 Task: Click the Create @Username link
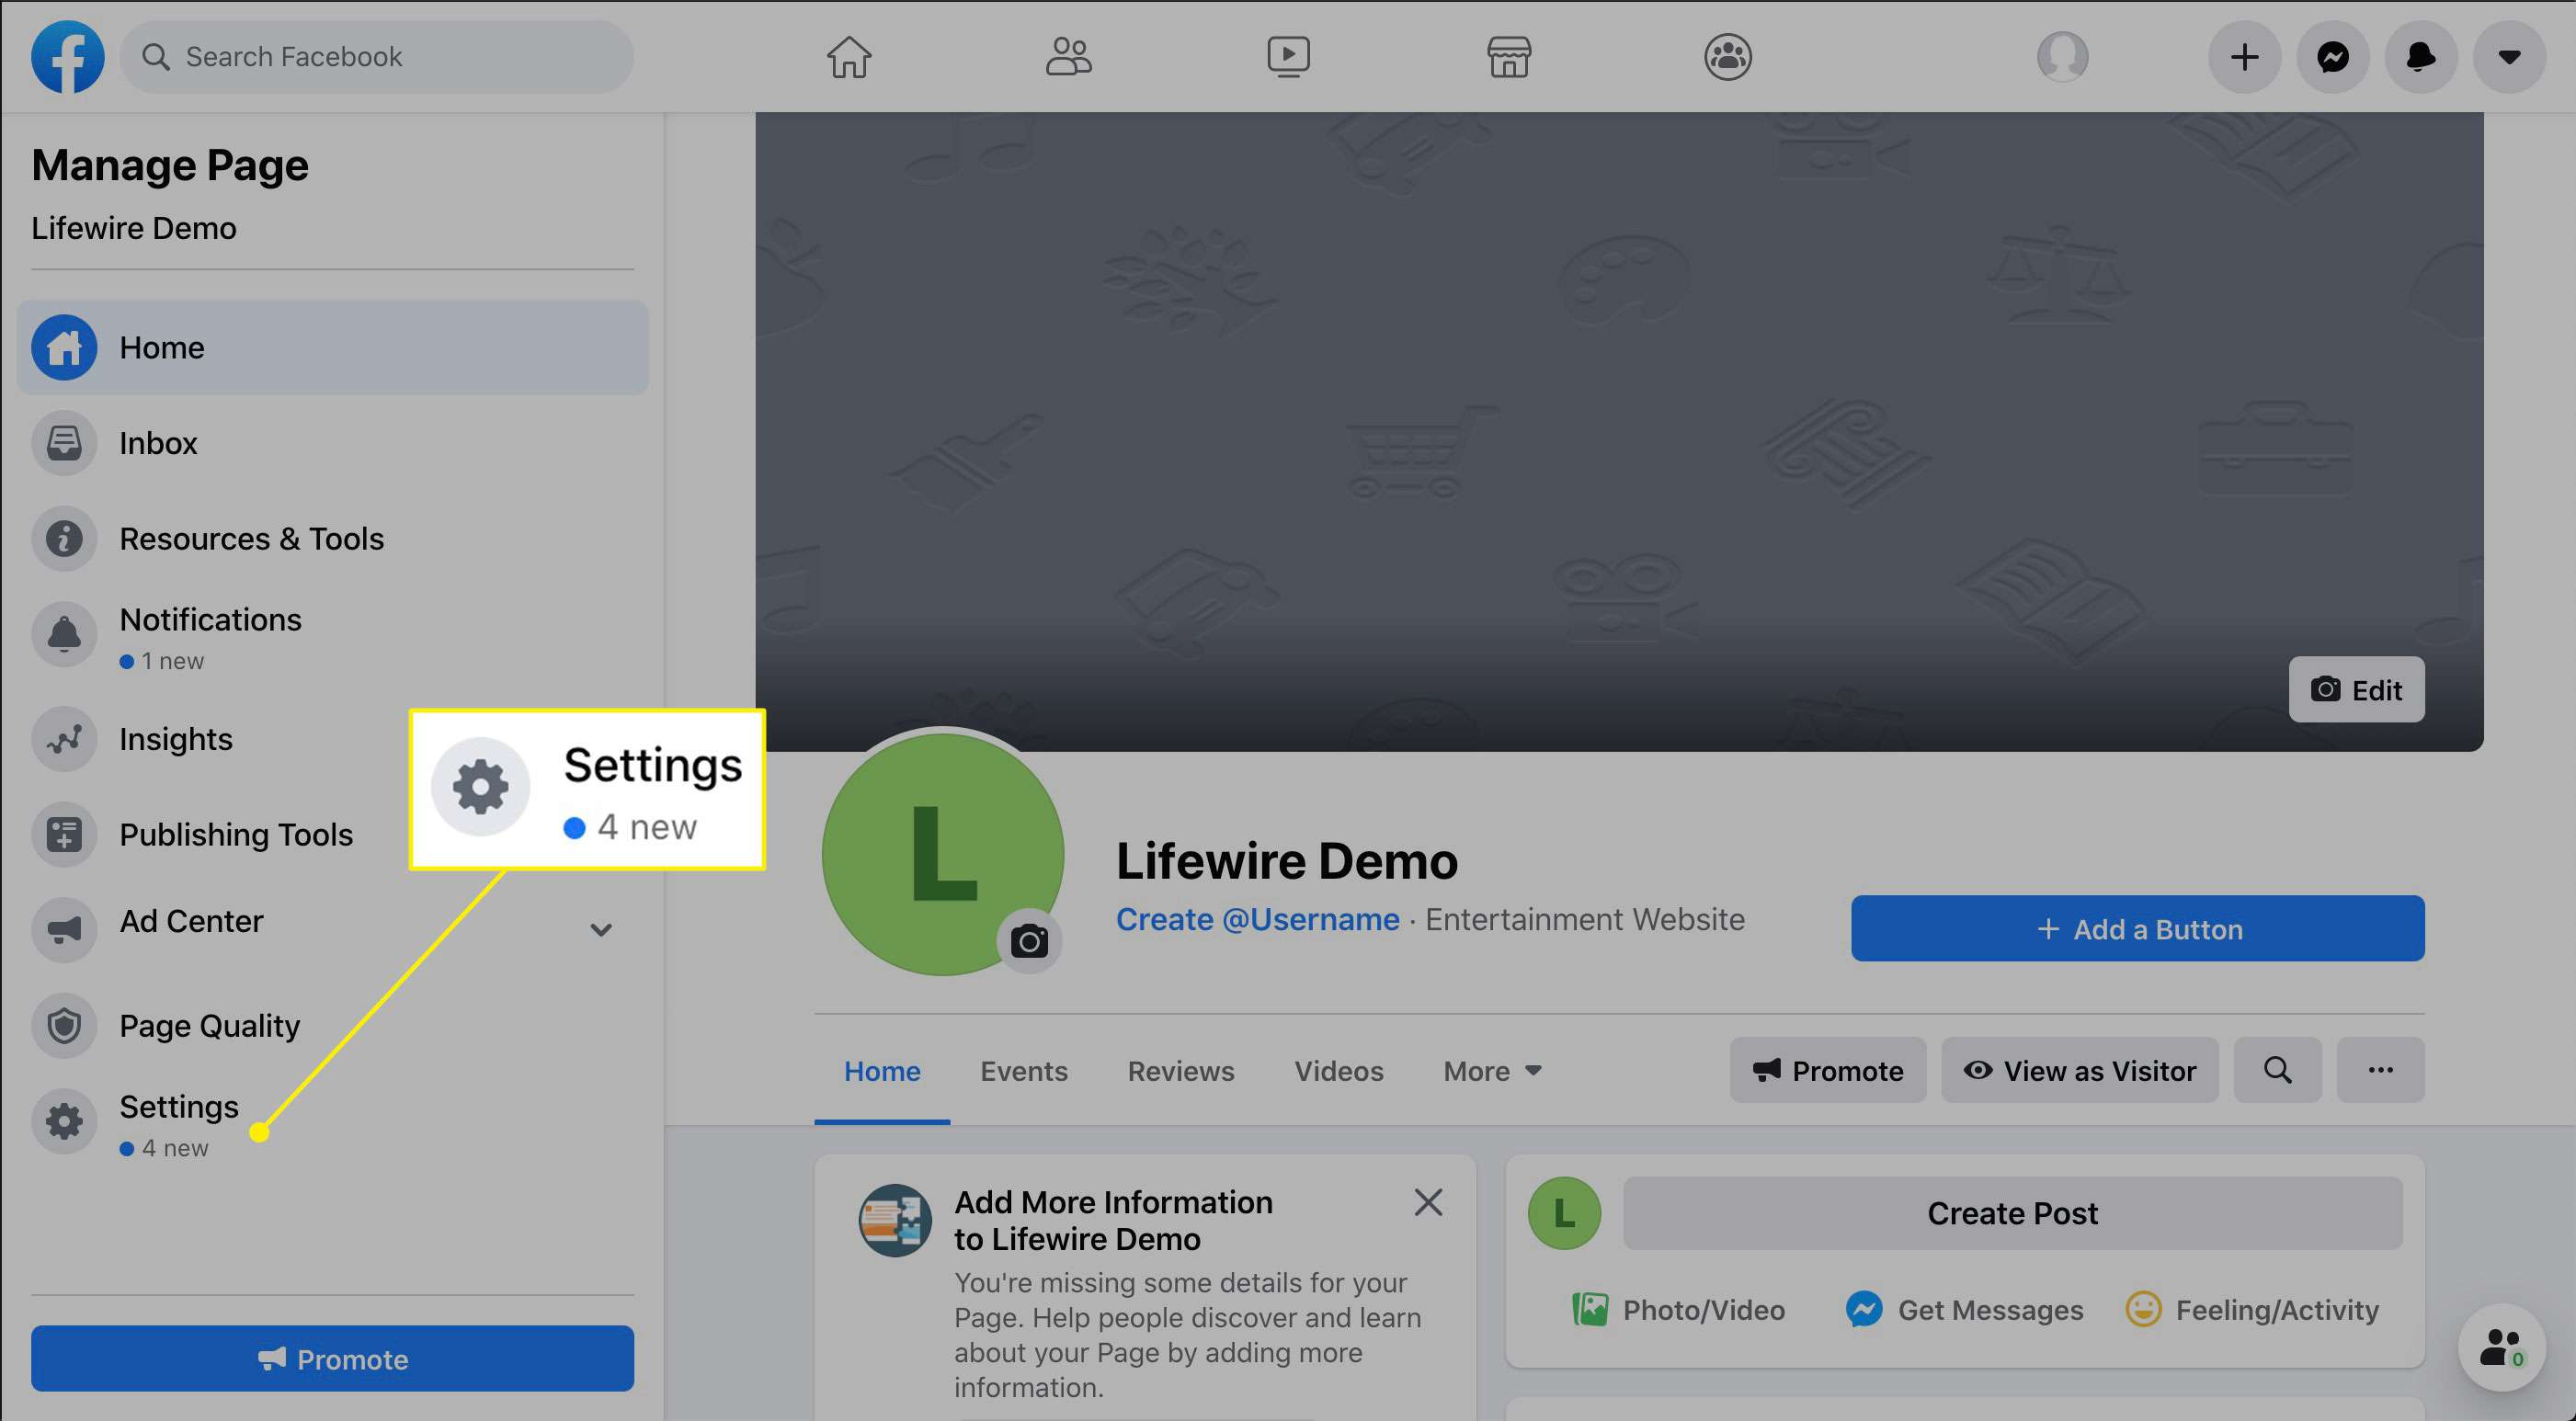click(1257, 919)
